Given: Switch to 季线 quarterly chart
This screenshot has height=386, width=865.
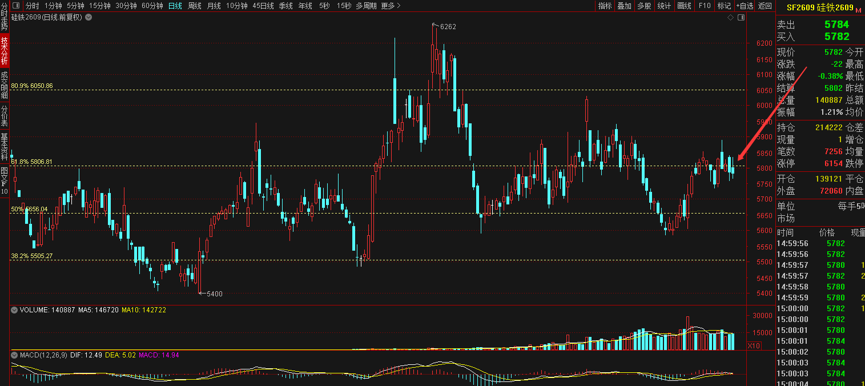Looking at the screenshot, I should coord(285,6).
